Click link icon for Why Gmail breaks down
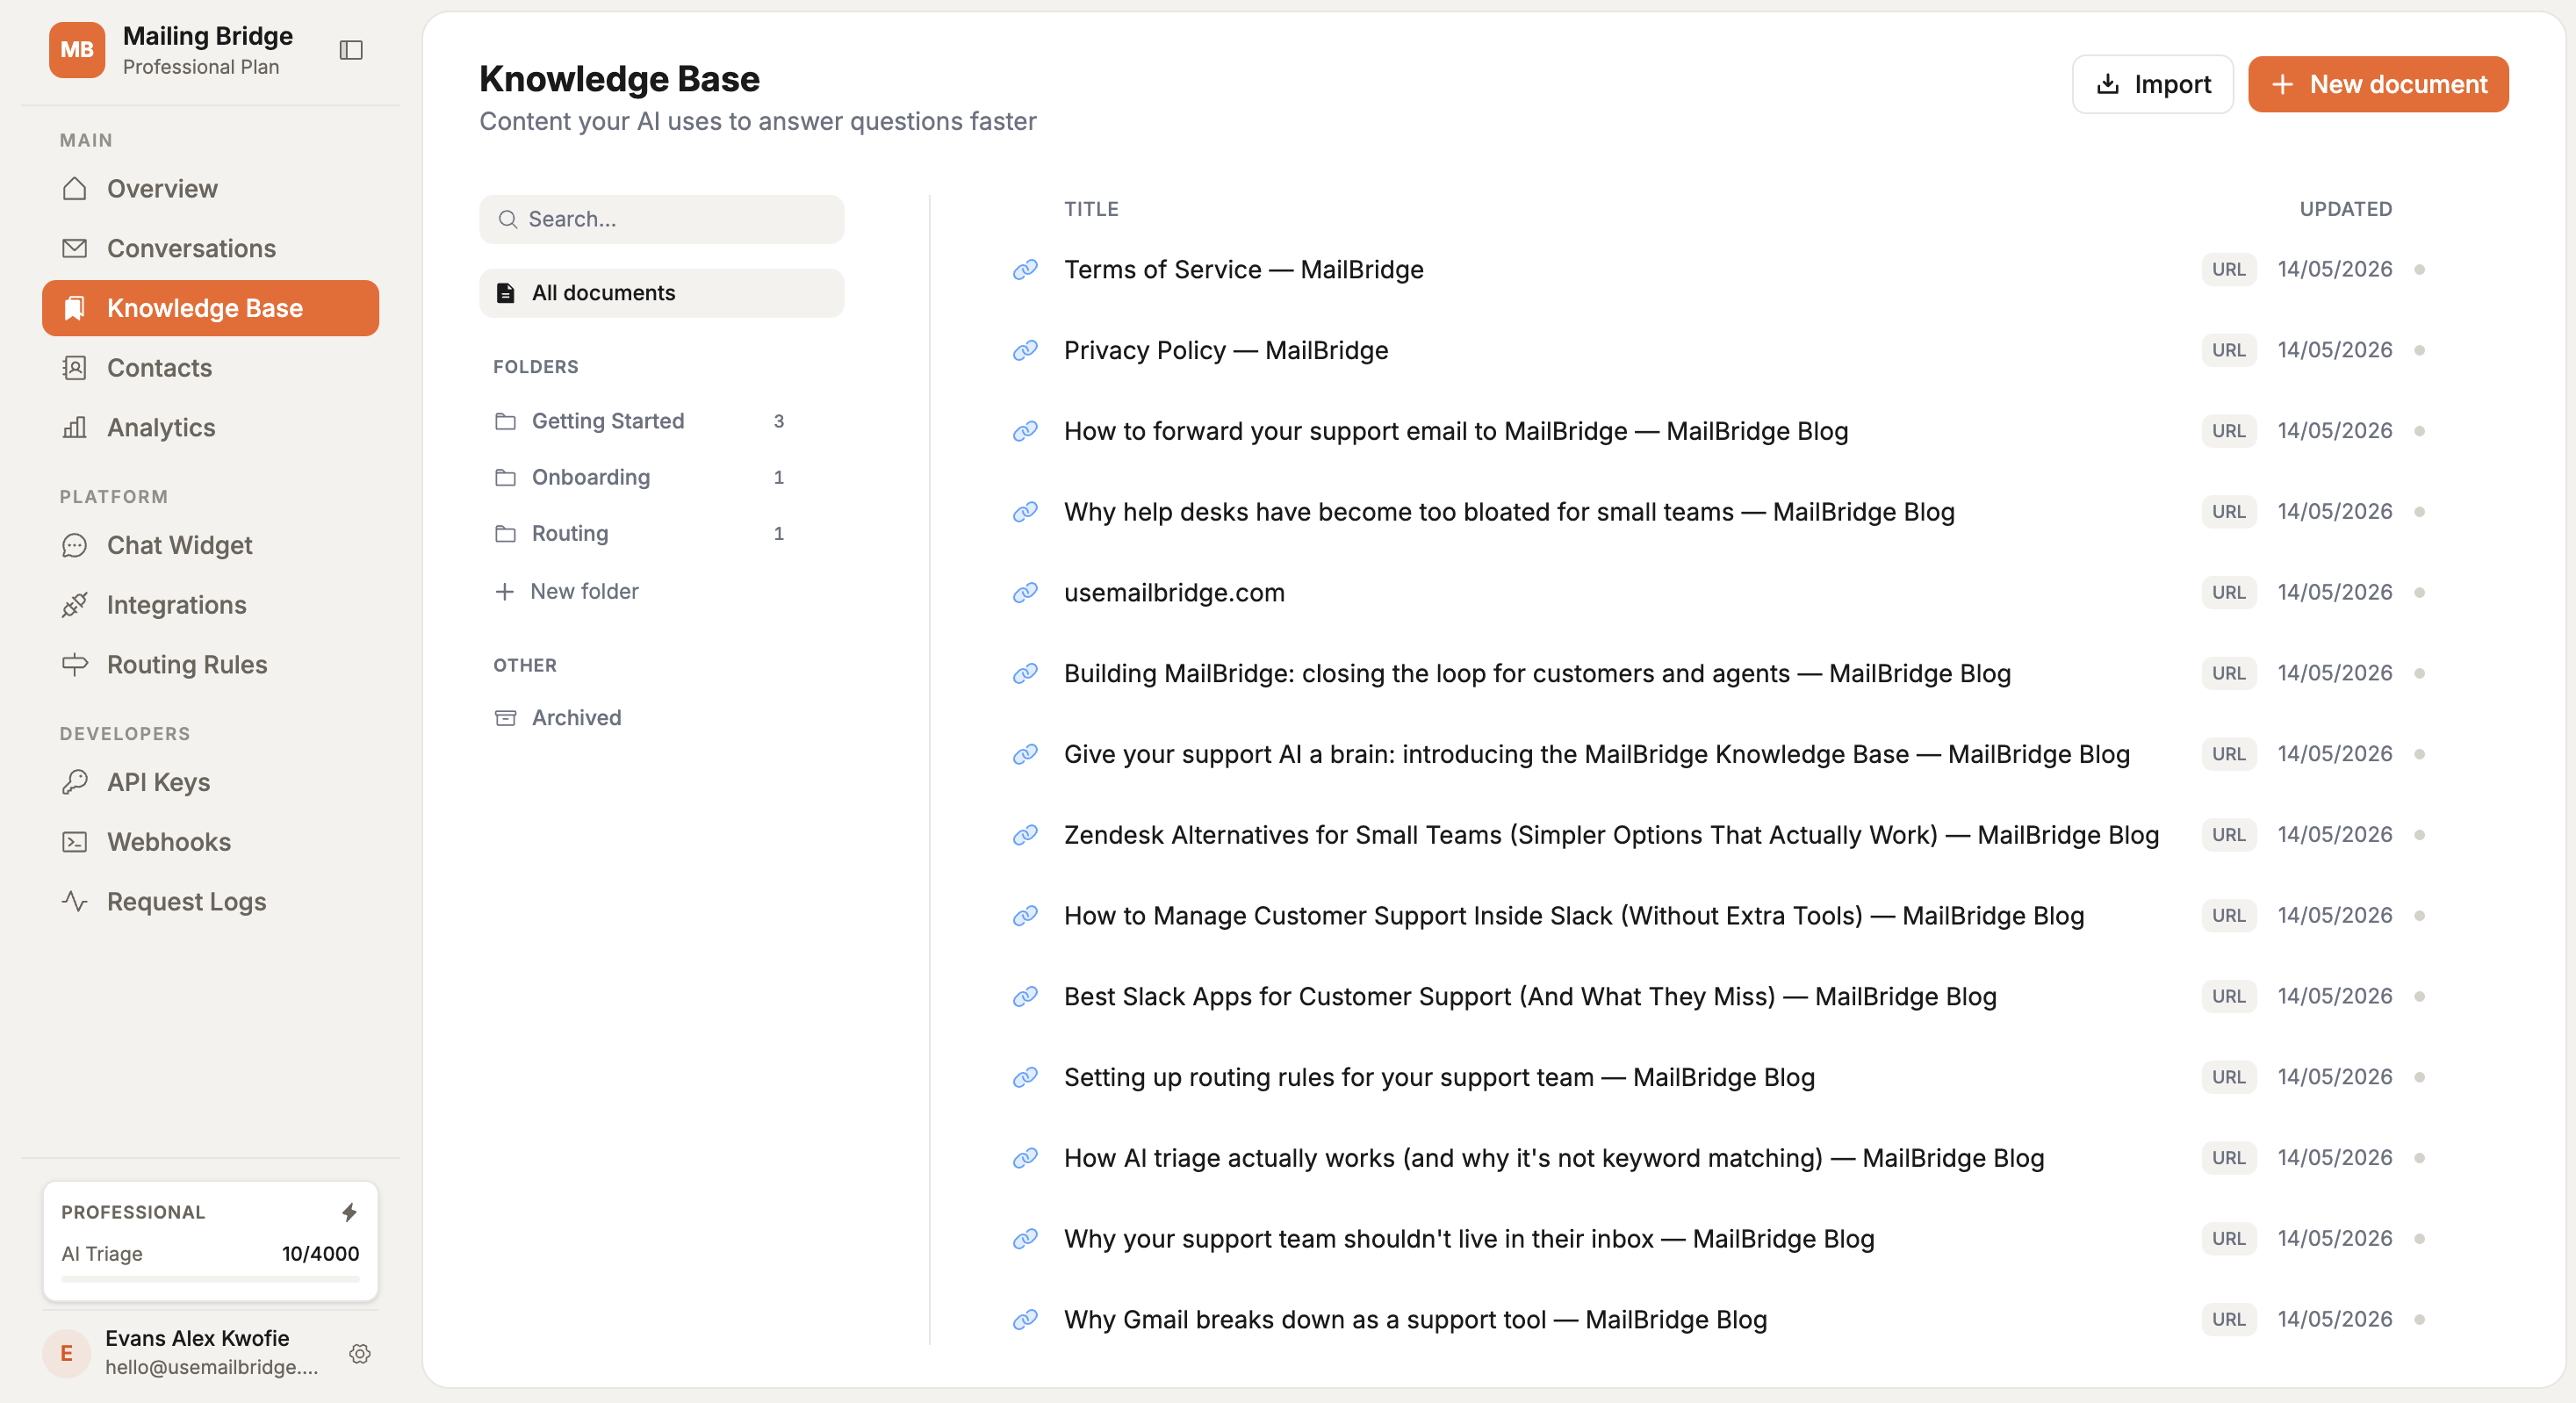2576x1403 pixels. (1024, 1319)
